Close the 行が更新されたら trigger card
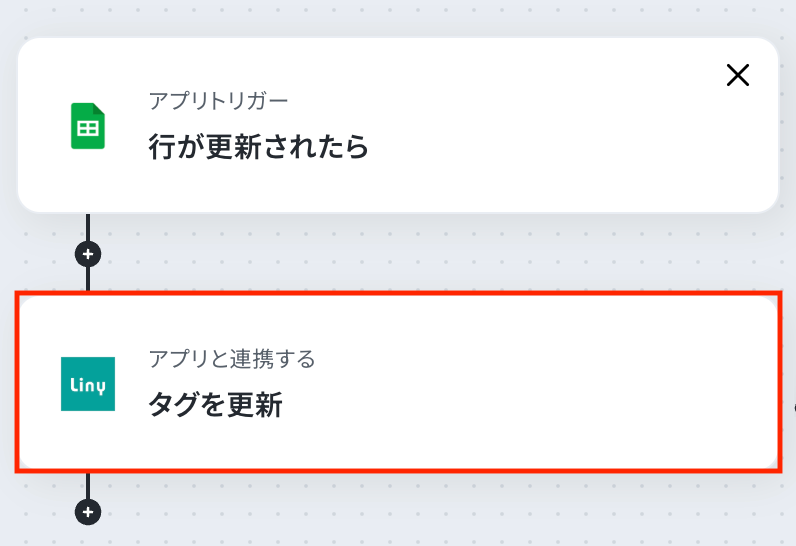Viewport: 796px width, 546px height. click(738, 75)
